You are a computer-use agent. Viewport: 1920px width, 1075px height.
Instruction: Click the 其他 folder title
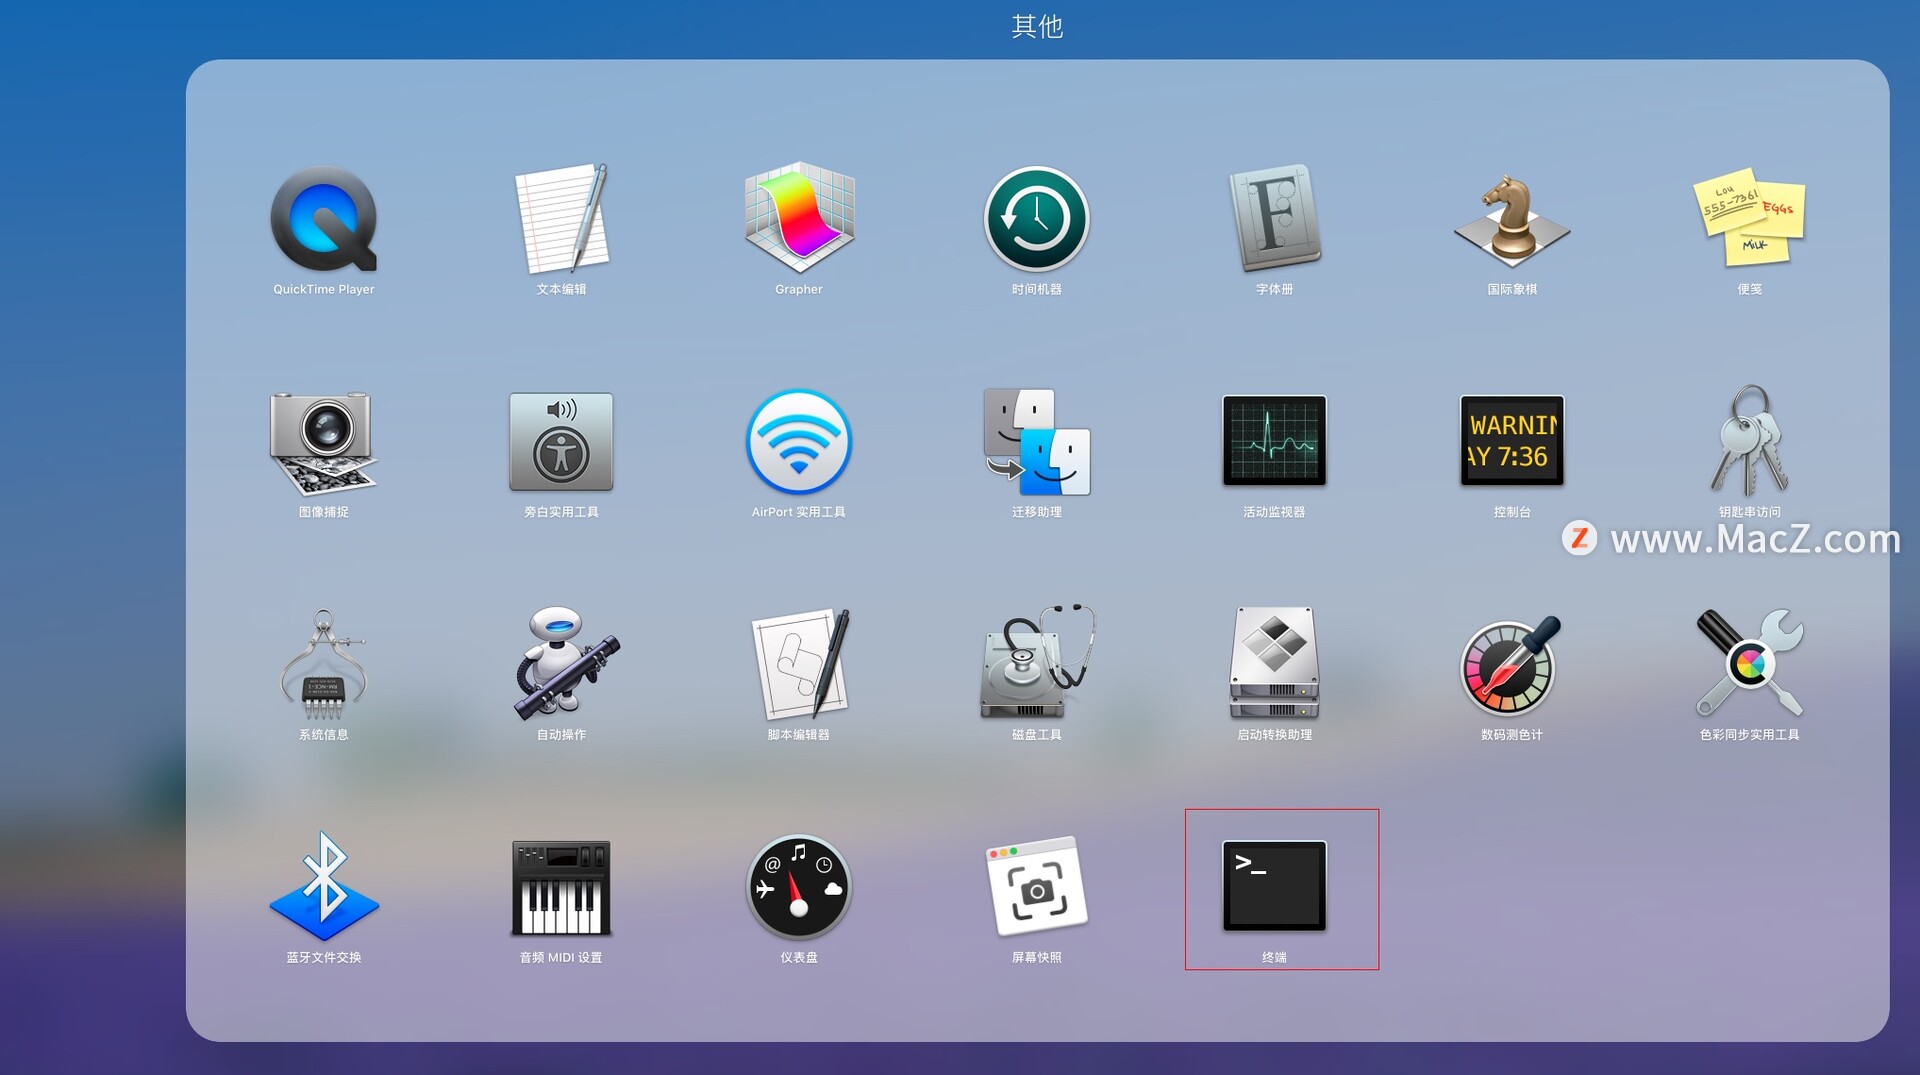[x=1037, y=26]
